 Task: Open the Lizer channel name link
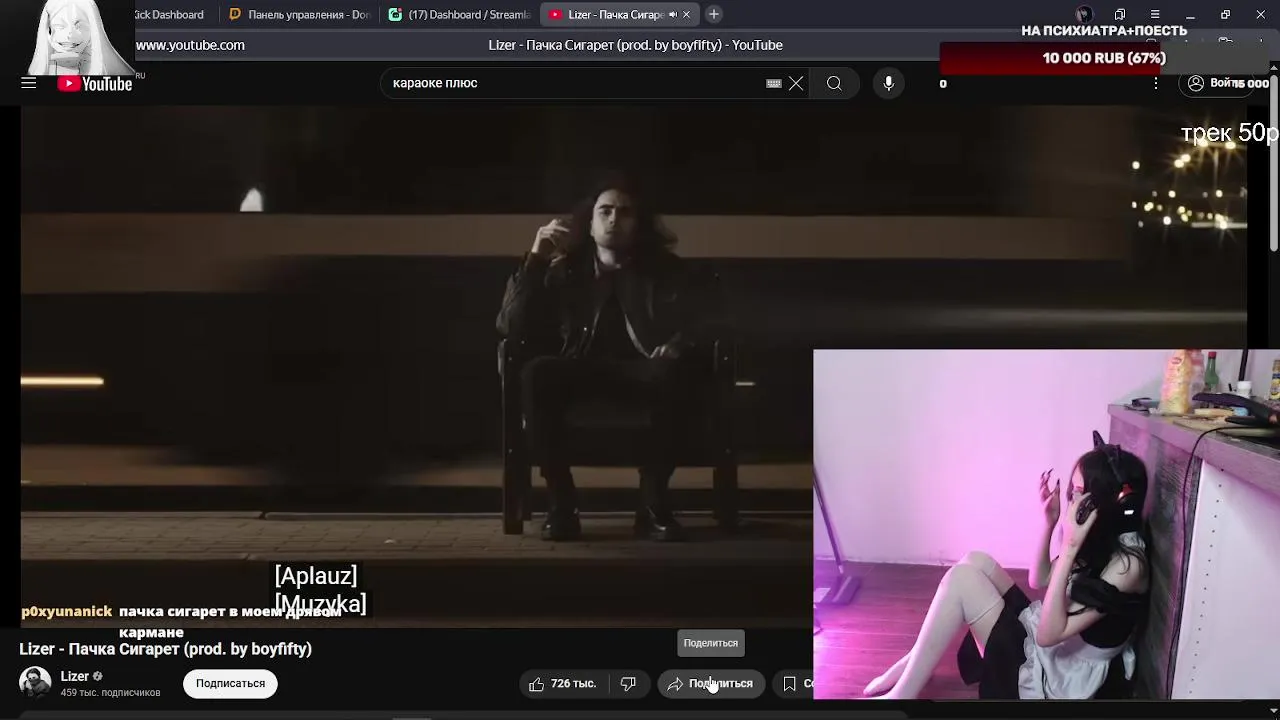pos(75,677)
